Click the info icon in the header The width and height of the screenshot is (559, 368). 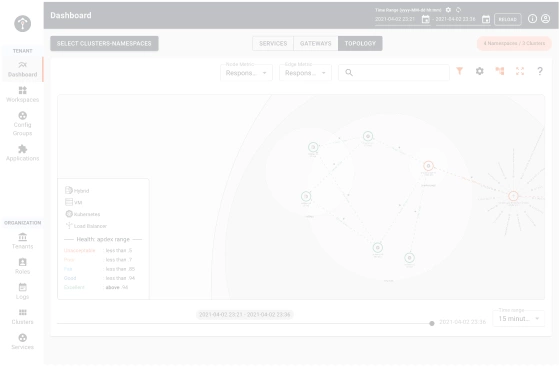click(x=532, y=19)
